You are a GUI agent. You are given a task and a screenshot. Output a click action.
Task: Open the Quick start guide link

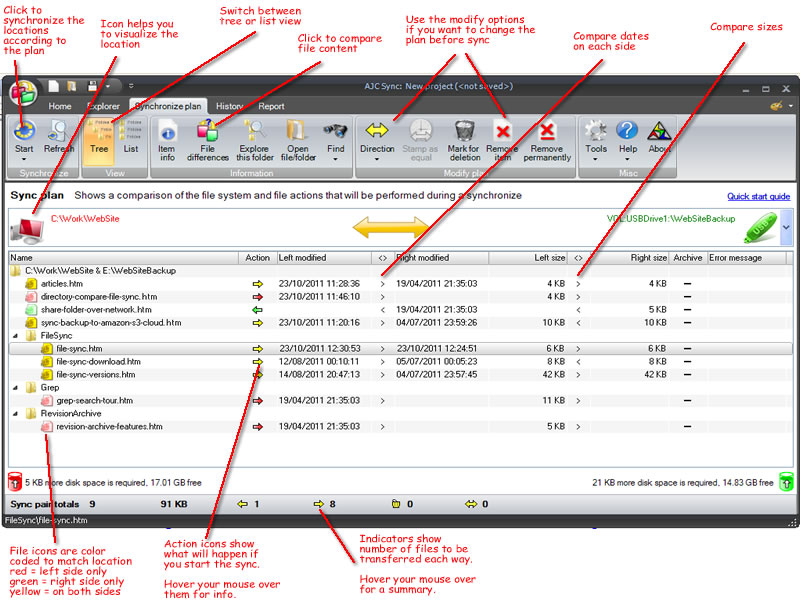click(759, 196)
